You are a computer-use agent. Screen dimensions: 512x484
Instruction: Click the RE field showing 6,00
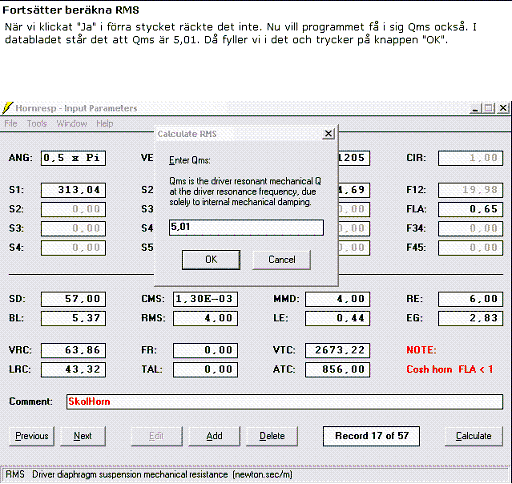[x=470, y=299]
